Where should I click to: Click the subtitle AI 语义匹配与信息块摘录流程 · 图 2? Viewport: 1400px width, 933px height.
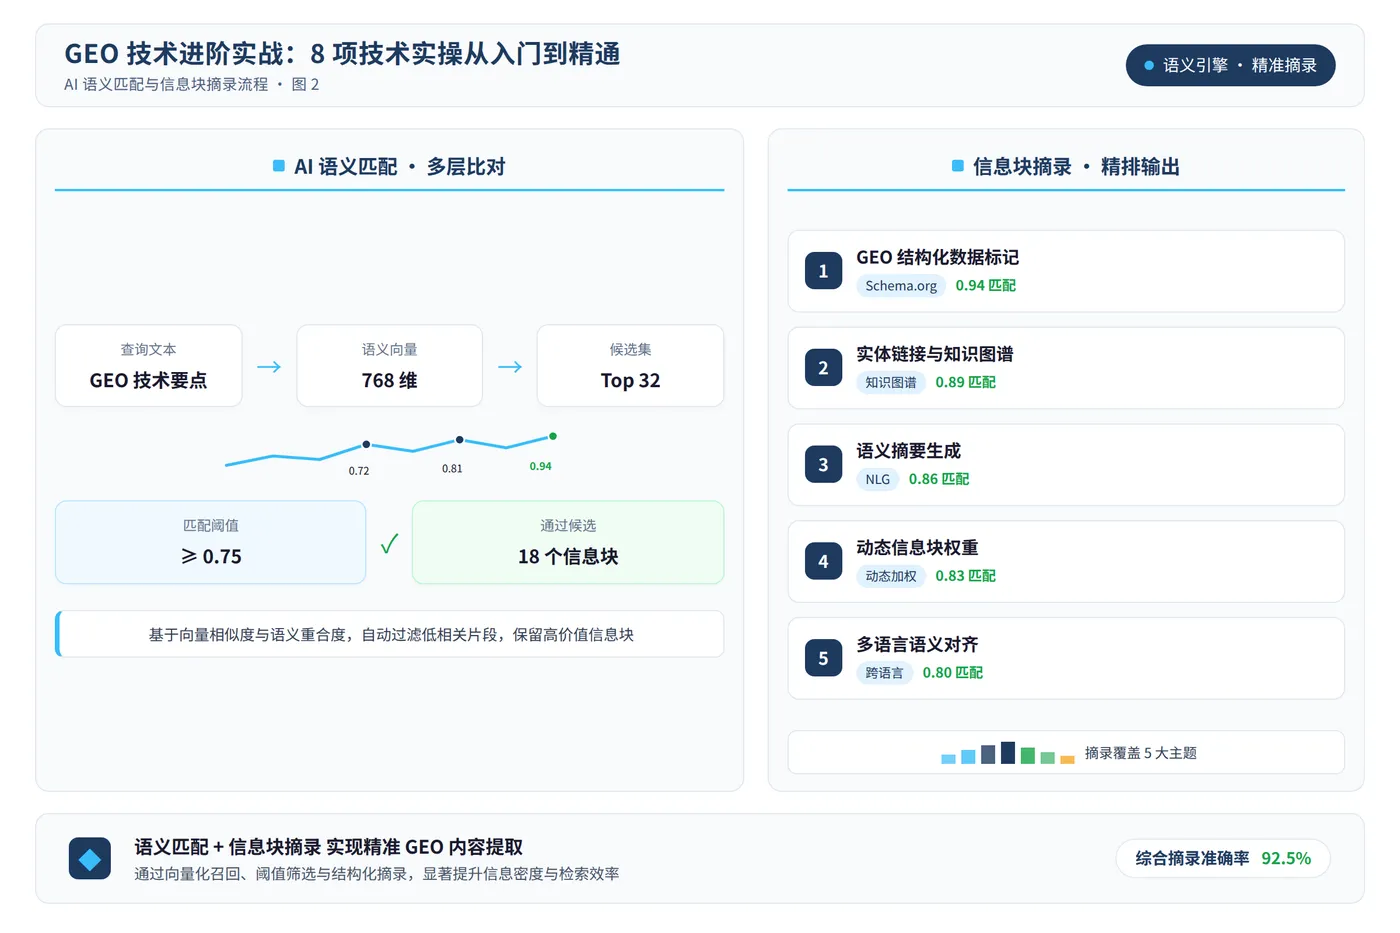click(192, 85)
